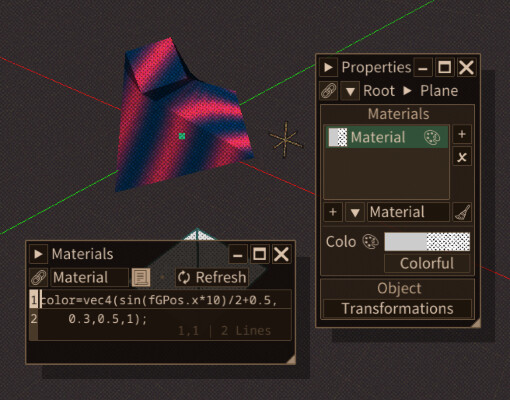This screenshot has height=400, width=510.
Task: Select Root in the breadcrumb path
Action: [x=379, y=91]
